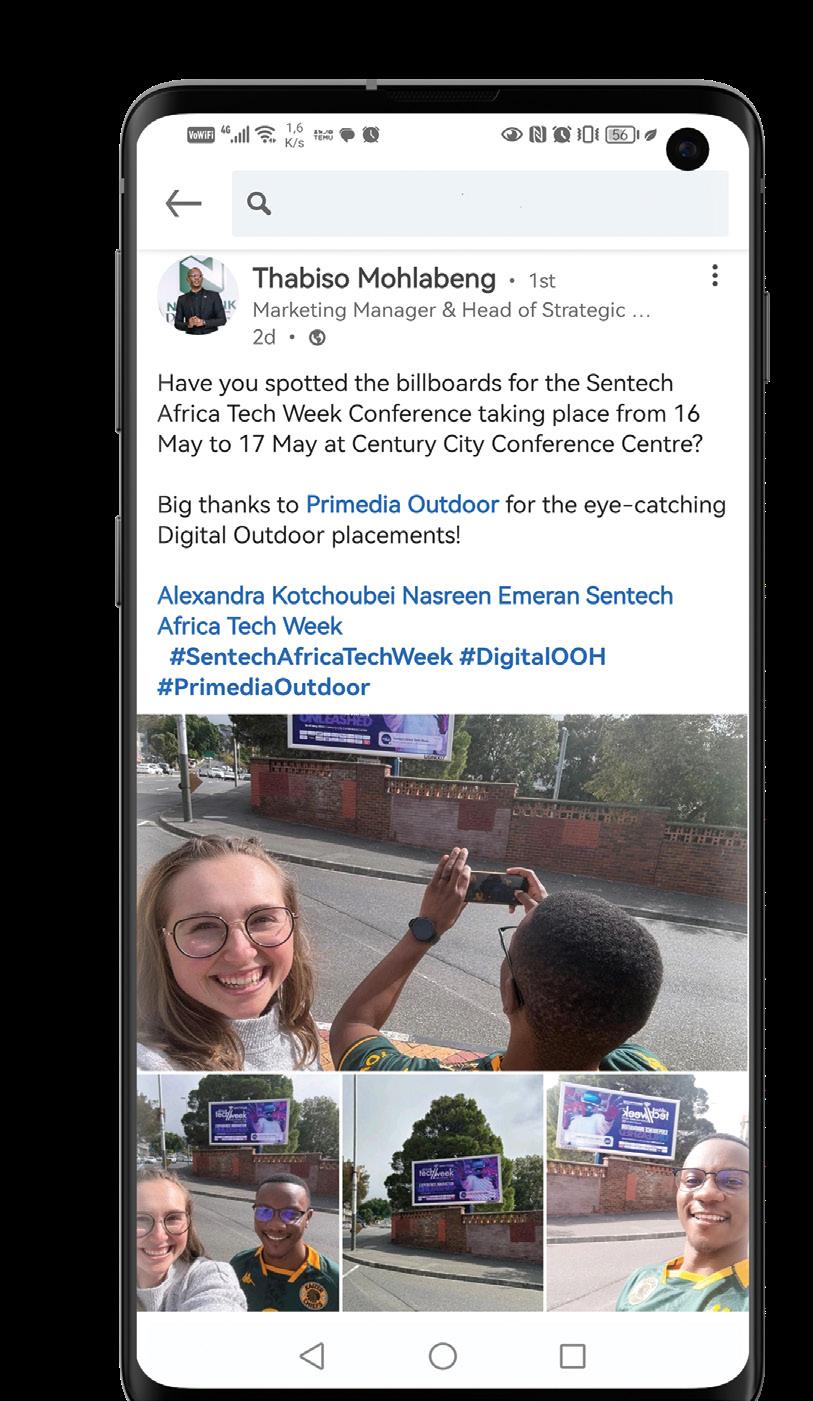Viewport: 813px width, 1401px height.
Task: Tap the Android back navigation triangle
Action: tap(312, 1355)
